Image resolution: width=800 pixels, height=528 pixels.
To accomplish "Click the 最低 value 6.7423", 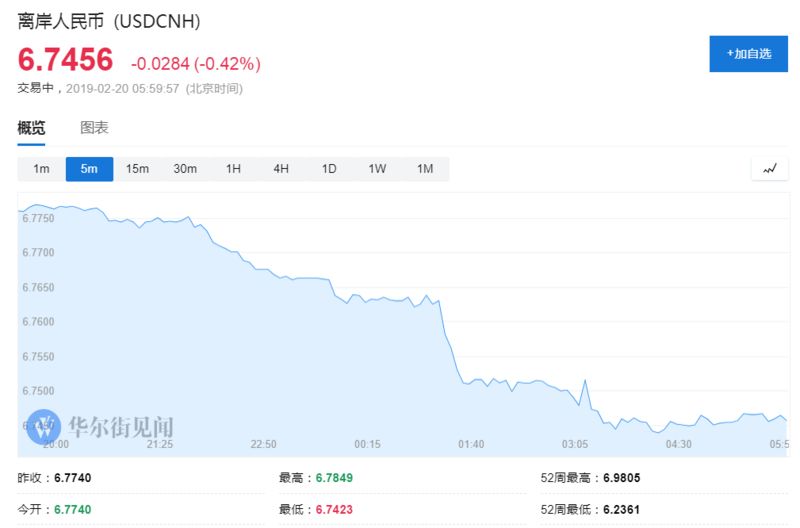I will (x=334, y=509).
